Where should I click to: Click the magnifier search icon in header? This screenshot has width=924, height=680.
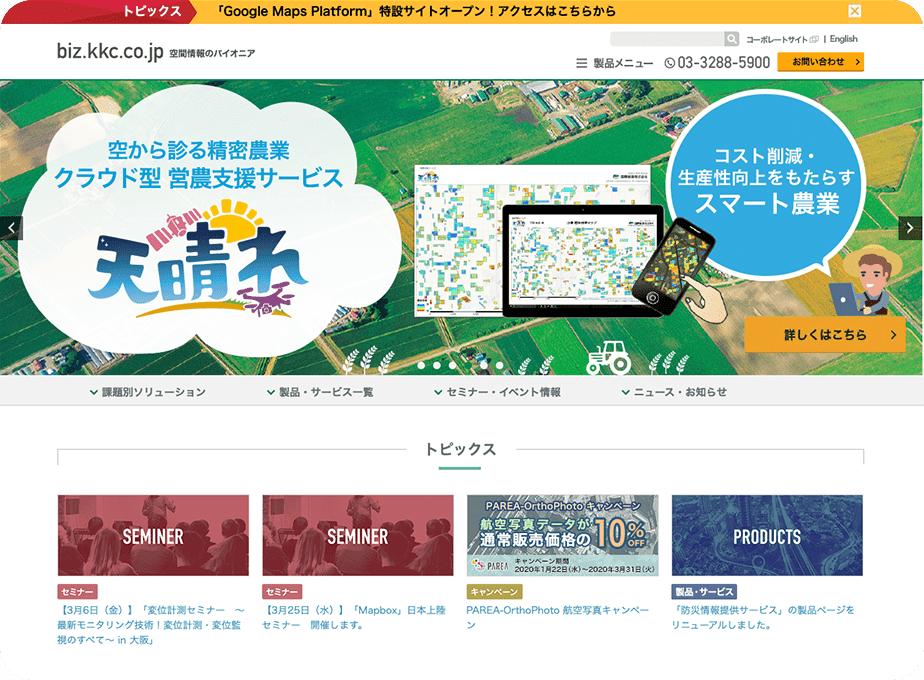pyautogui.click(x=731, y=39)
